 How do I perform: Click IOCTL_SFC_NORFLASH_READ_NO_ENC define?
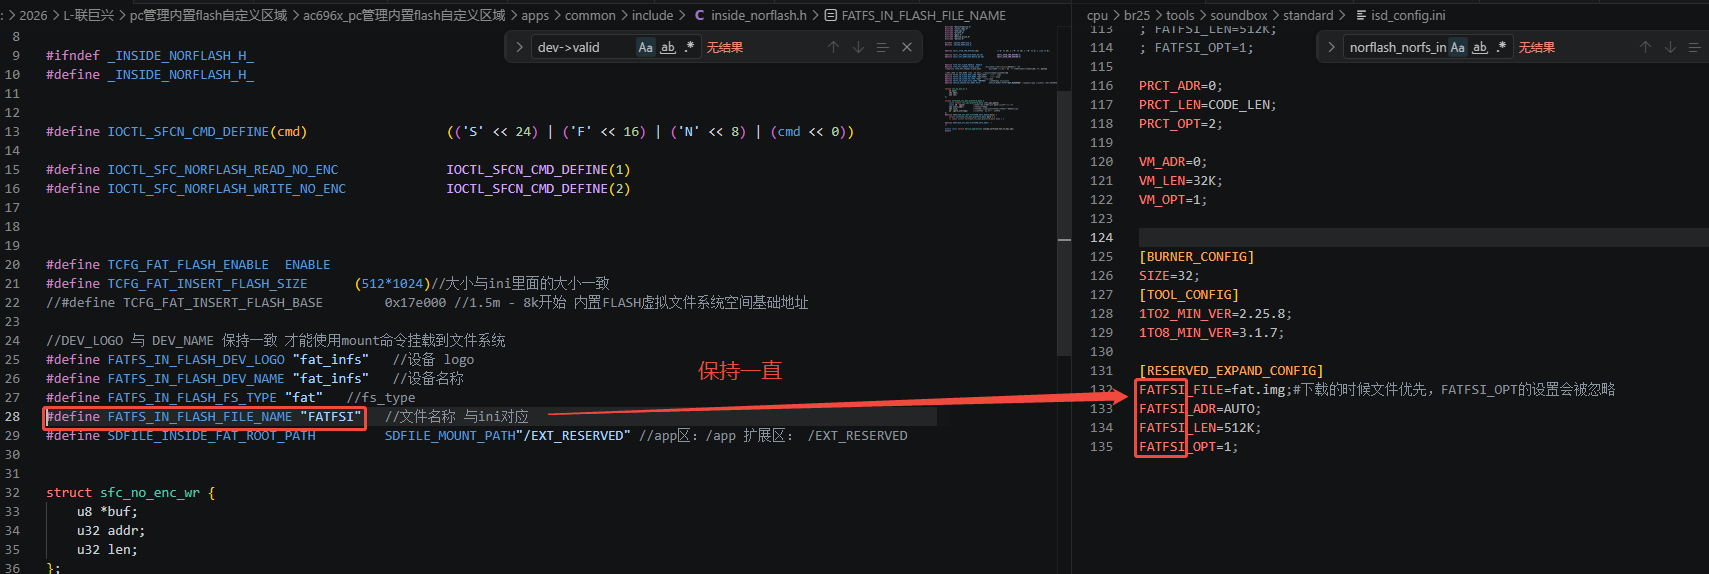(223, 169)
